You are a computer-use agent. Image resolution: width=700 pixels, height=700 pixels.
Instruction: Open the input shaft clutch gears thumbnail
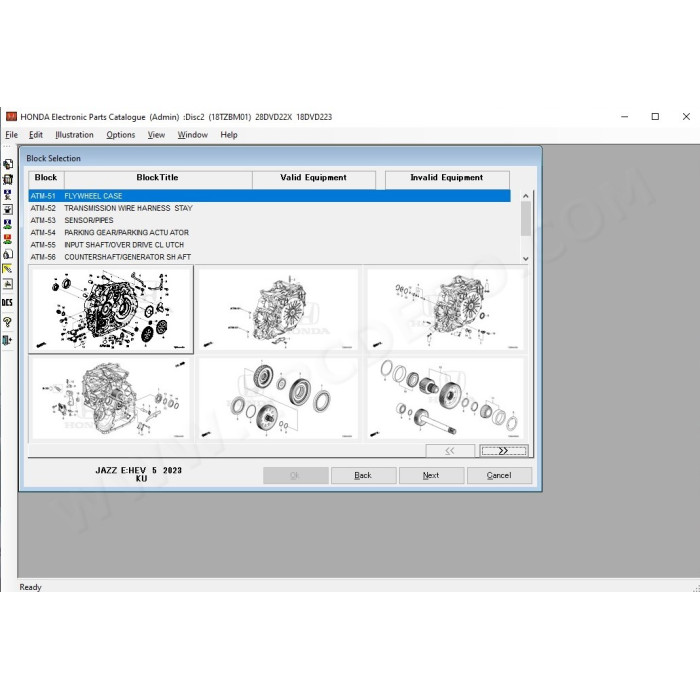278,399
